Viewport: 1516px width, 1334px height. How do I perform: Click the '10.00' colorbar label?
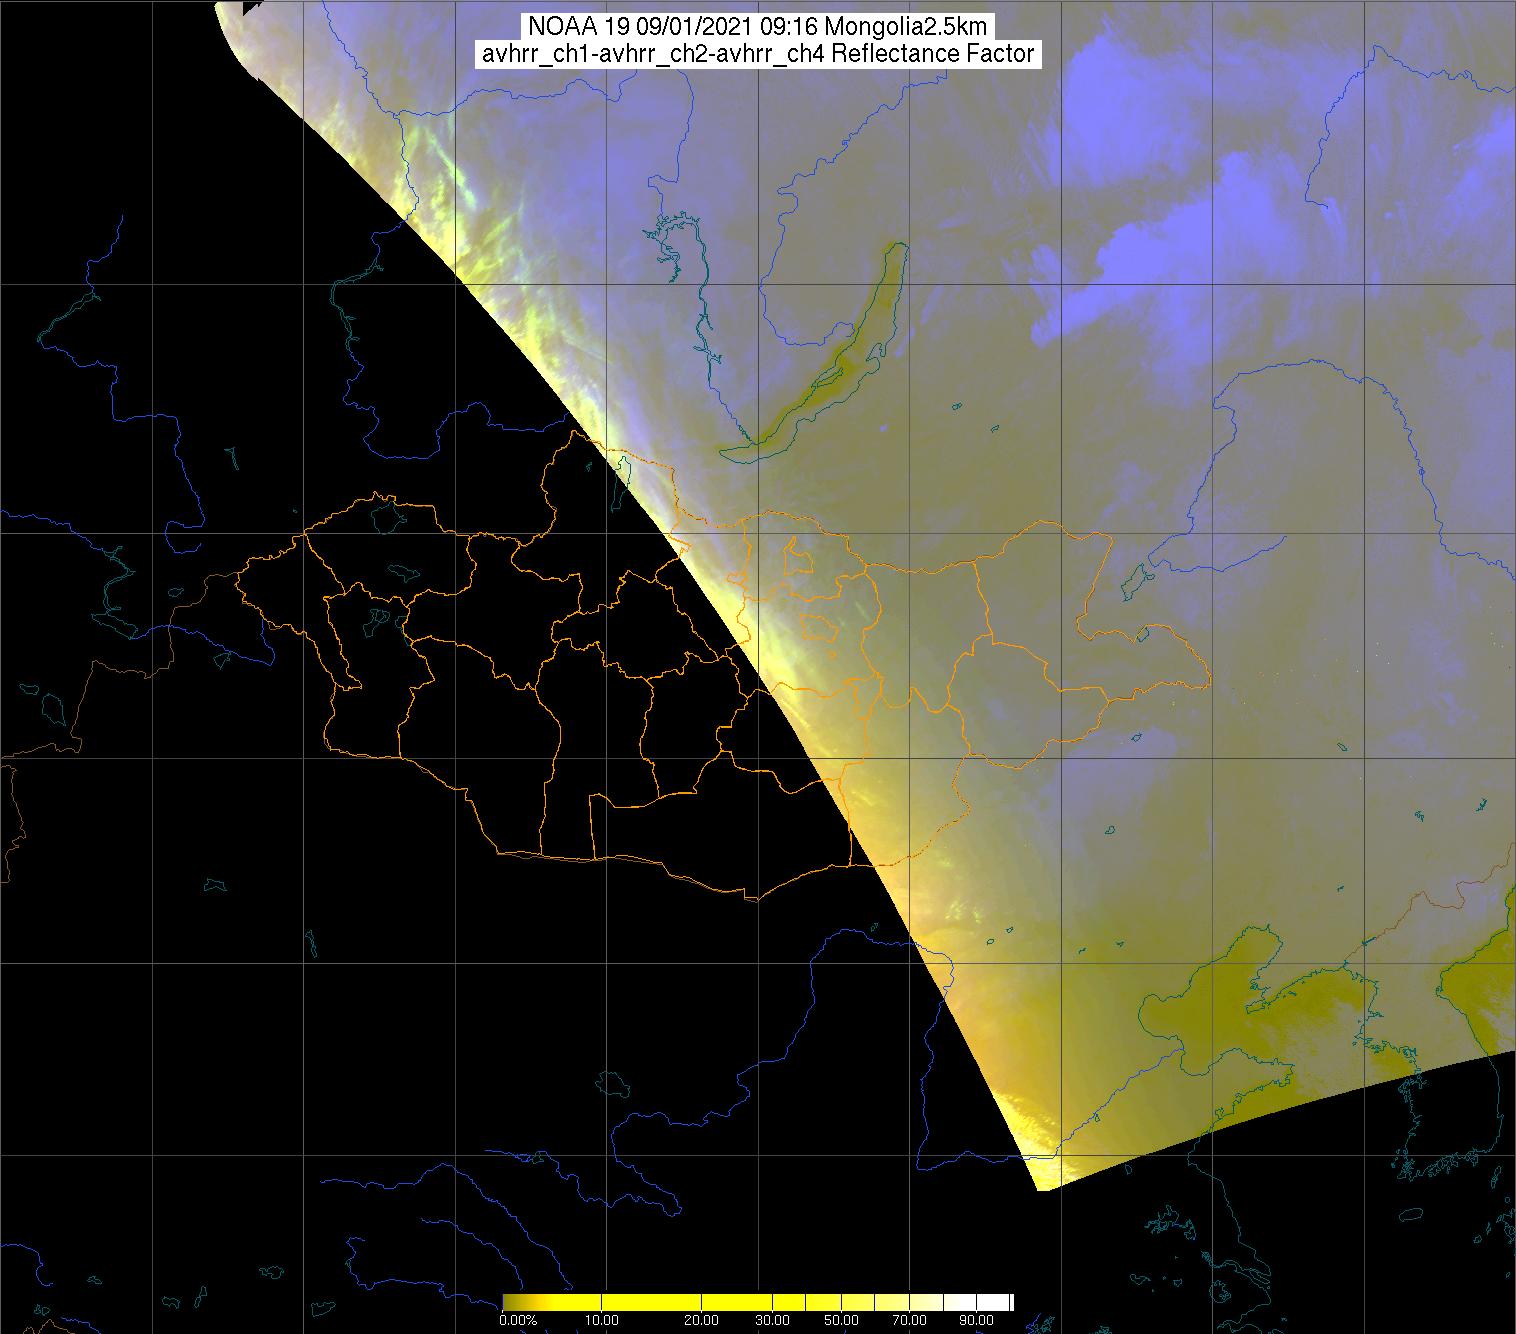click(x=601, y=1320)
